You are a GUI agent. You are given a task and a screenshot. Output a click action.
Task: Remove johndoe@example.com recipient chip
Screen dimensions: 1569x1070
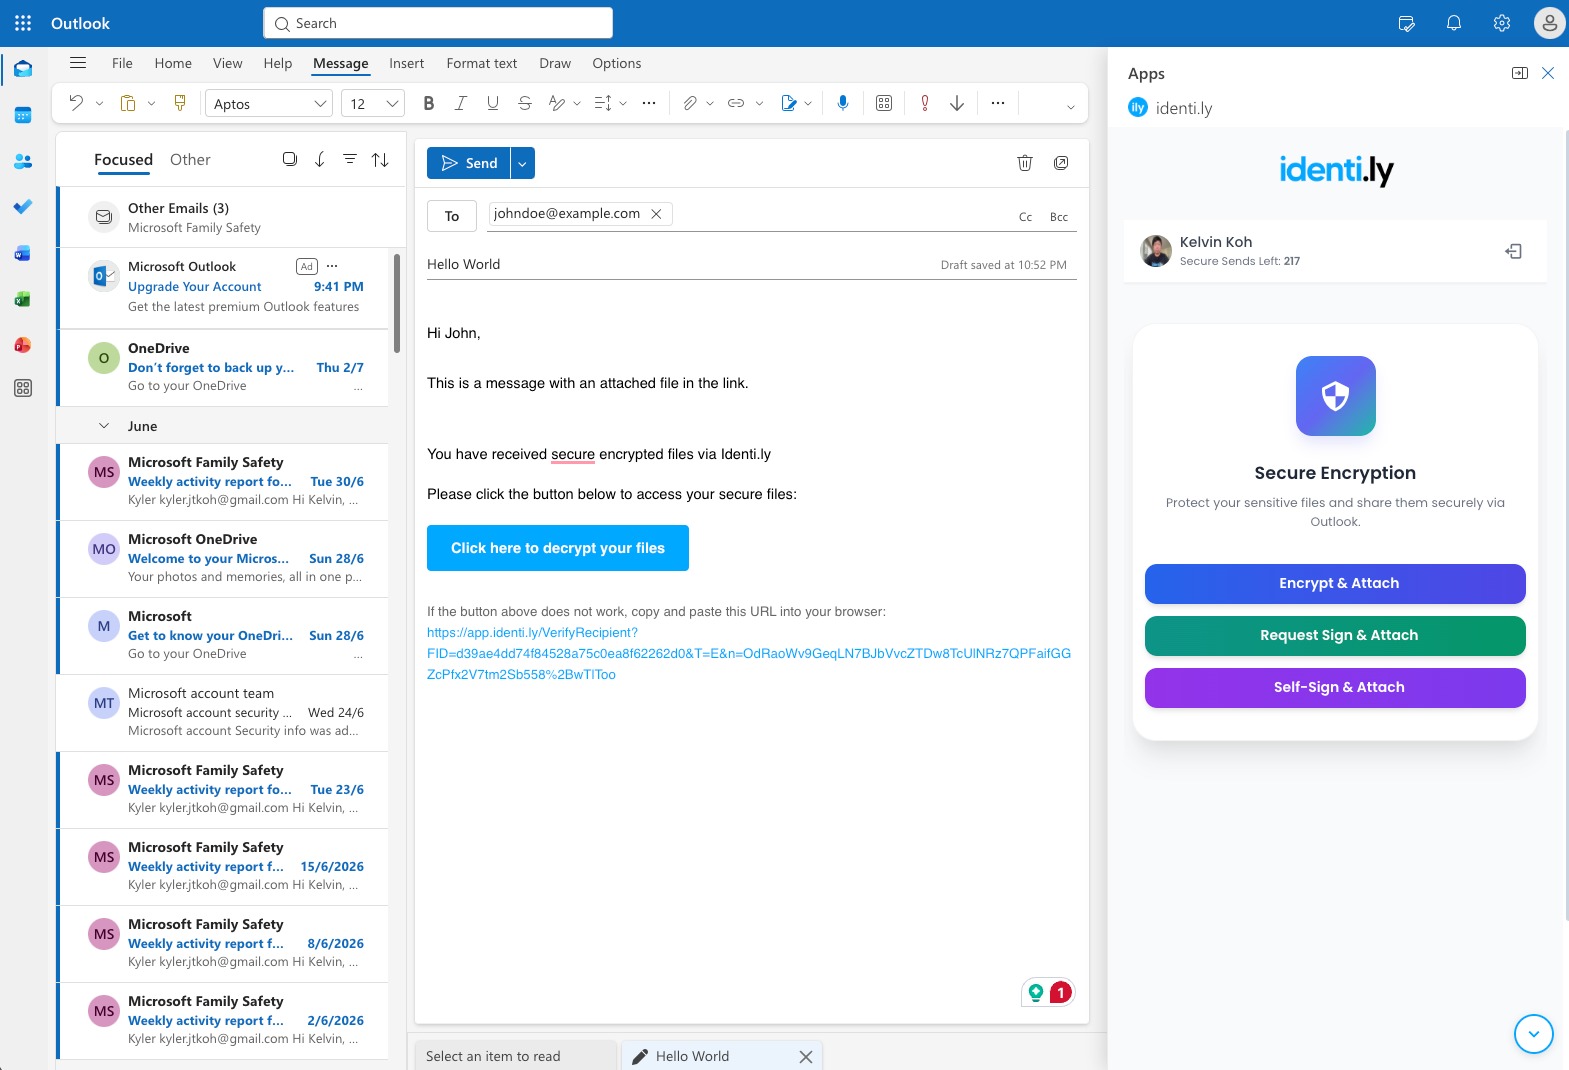point(657,214)
